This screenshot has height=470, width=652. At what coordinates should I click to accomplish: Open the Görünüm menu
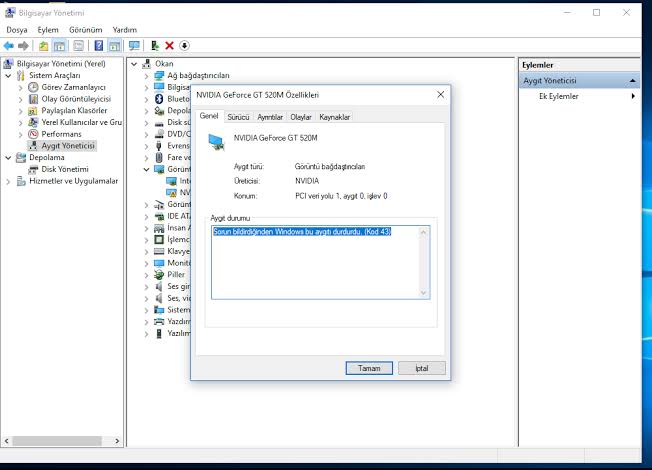[86, 30]
